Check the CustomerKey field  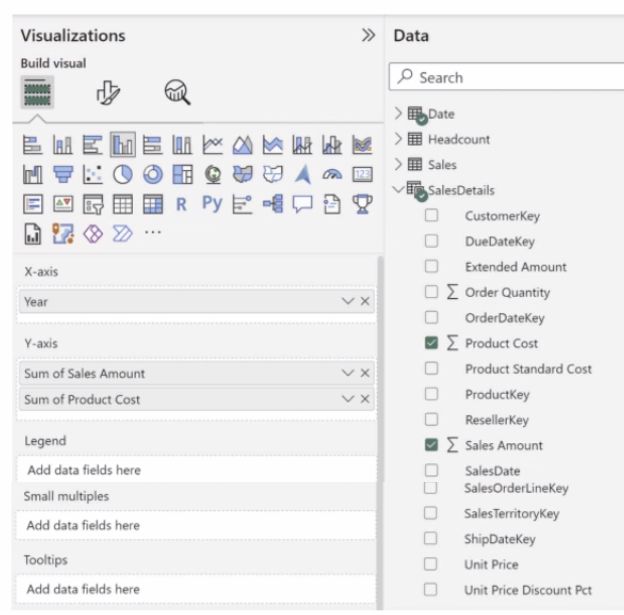tap(431, 216)
